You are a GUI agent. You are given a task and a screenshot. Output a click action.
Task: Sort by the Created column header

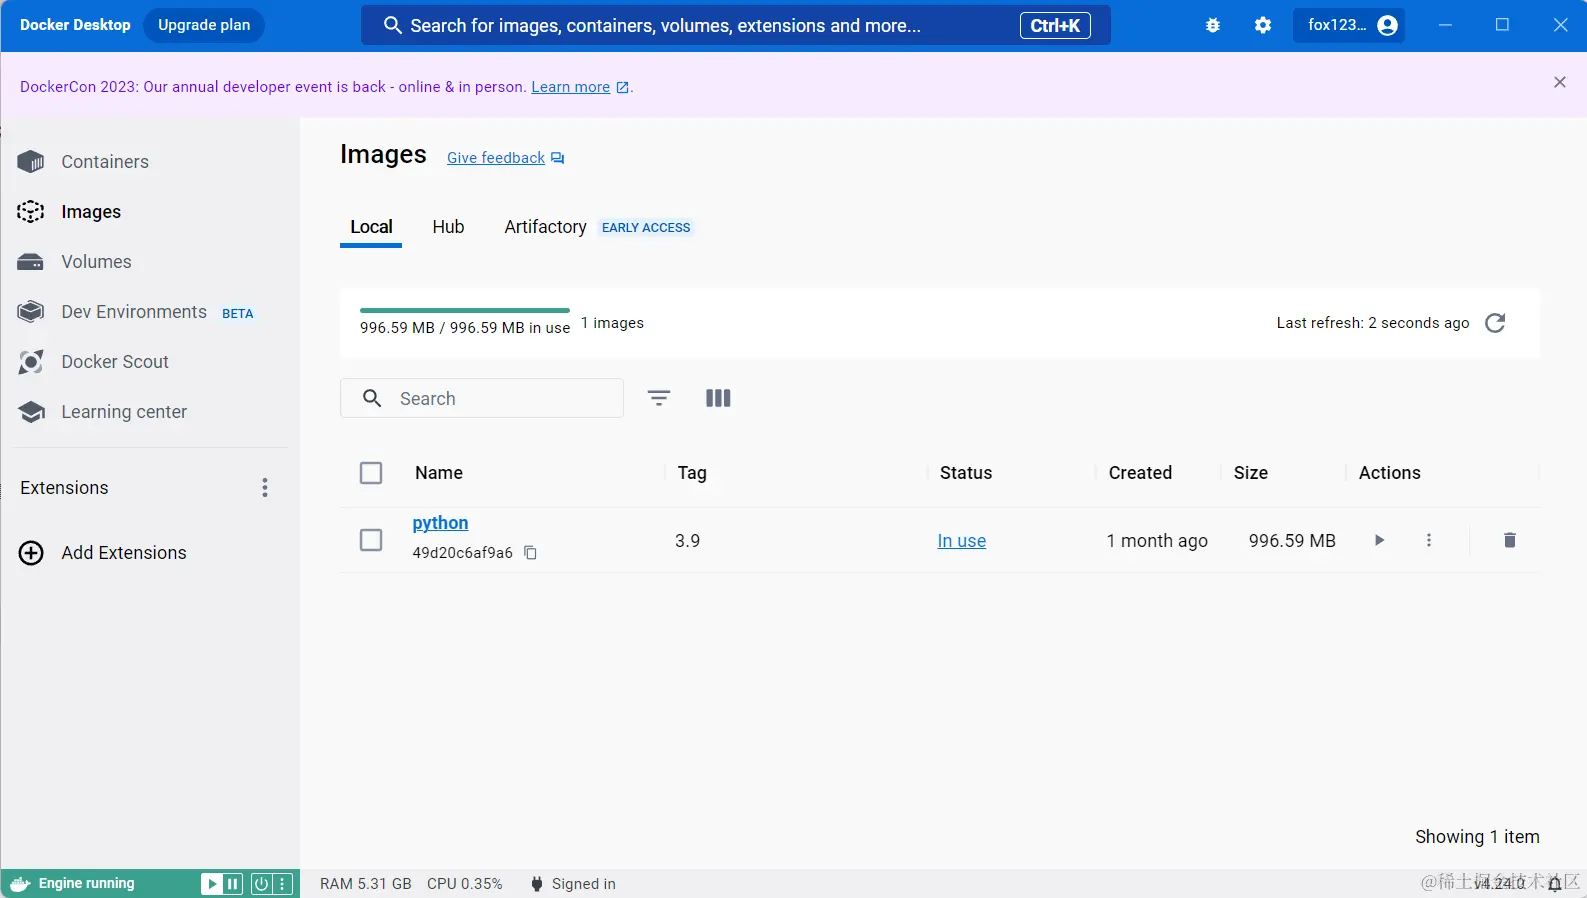coord(1140,473)
